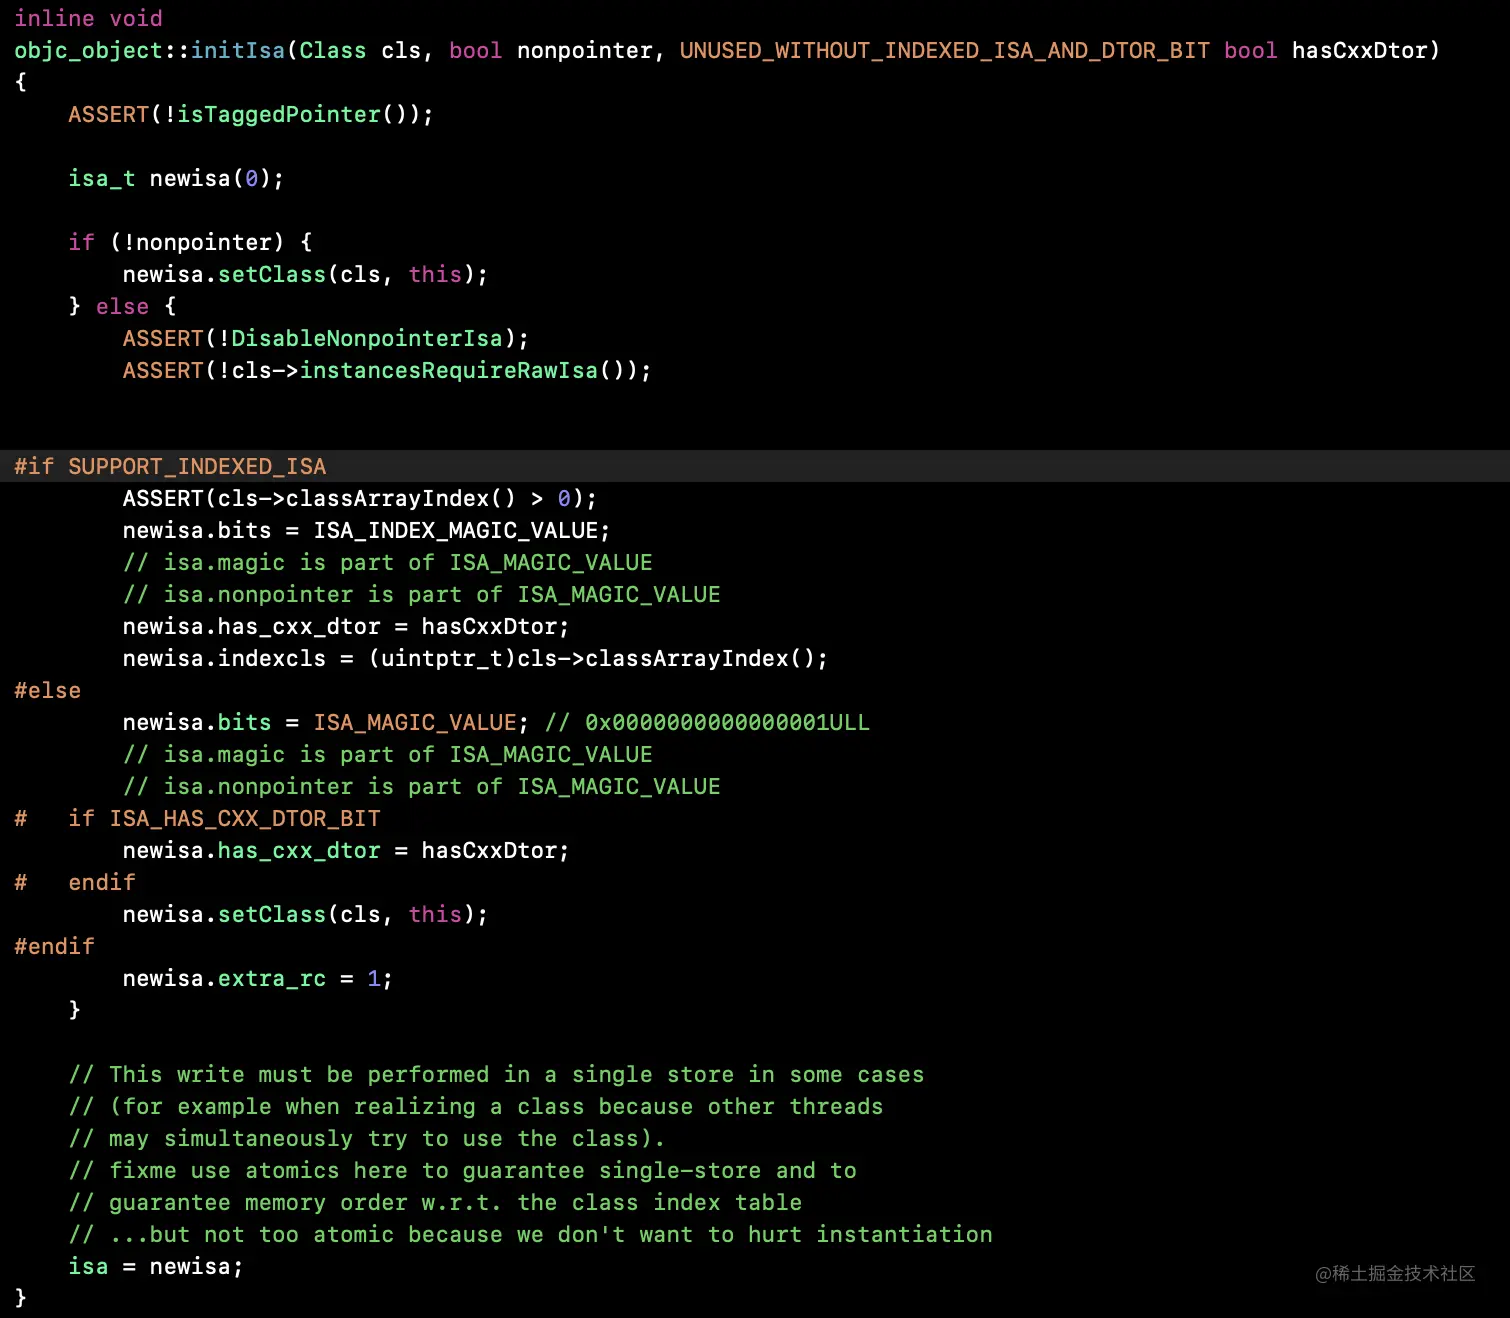This screenshot has height=1318, width=1510.
Task: Click 'isa_t' type before newisa(0)
Action: [x=102, y=179]
